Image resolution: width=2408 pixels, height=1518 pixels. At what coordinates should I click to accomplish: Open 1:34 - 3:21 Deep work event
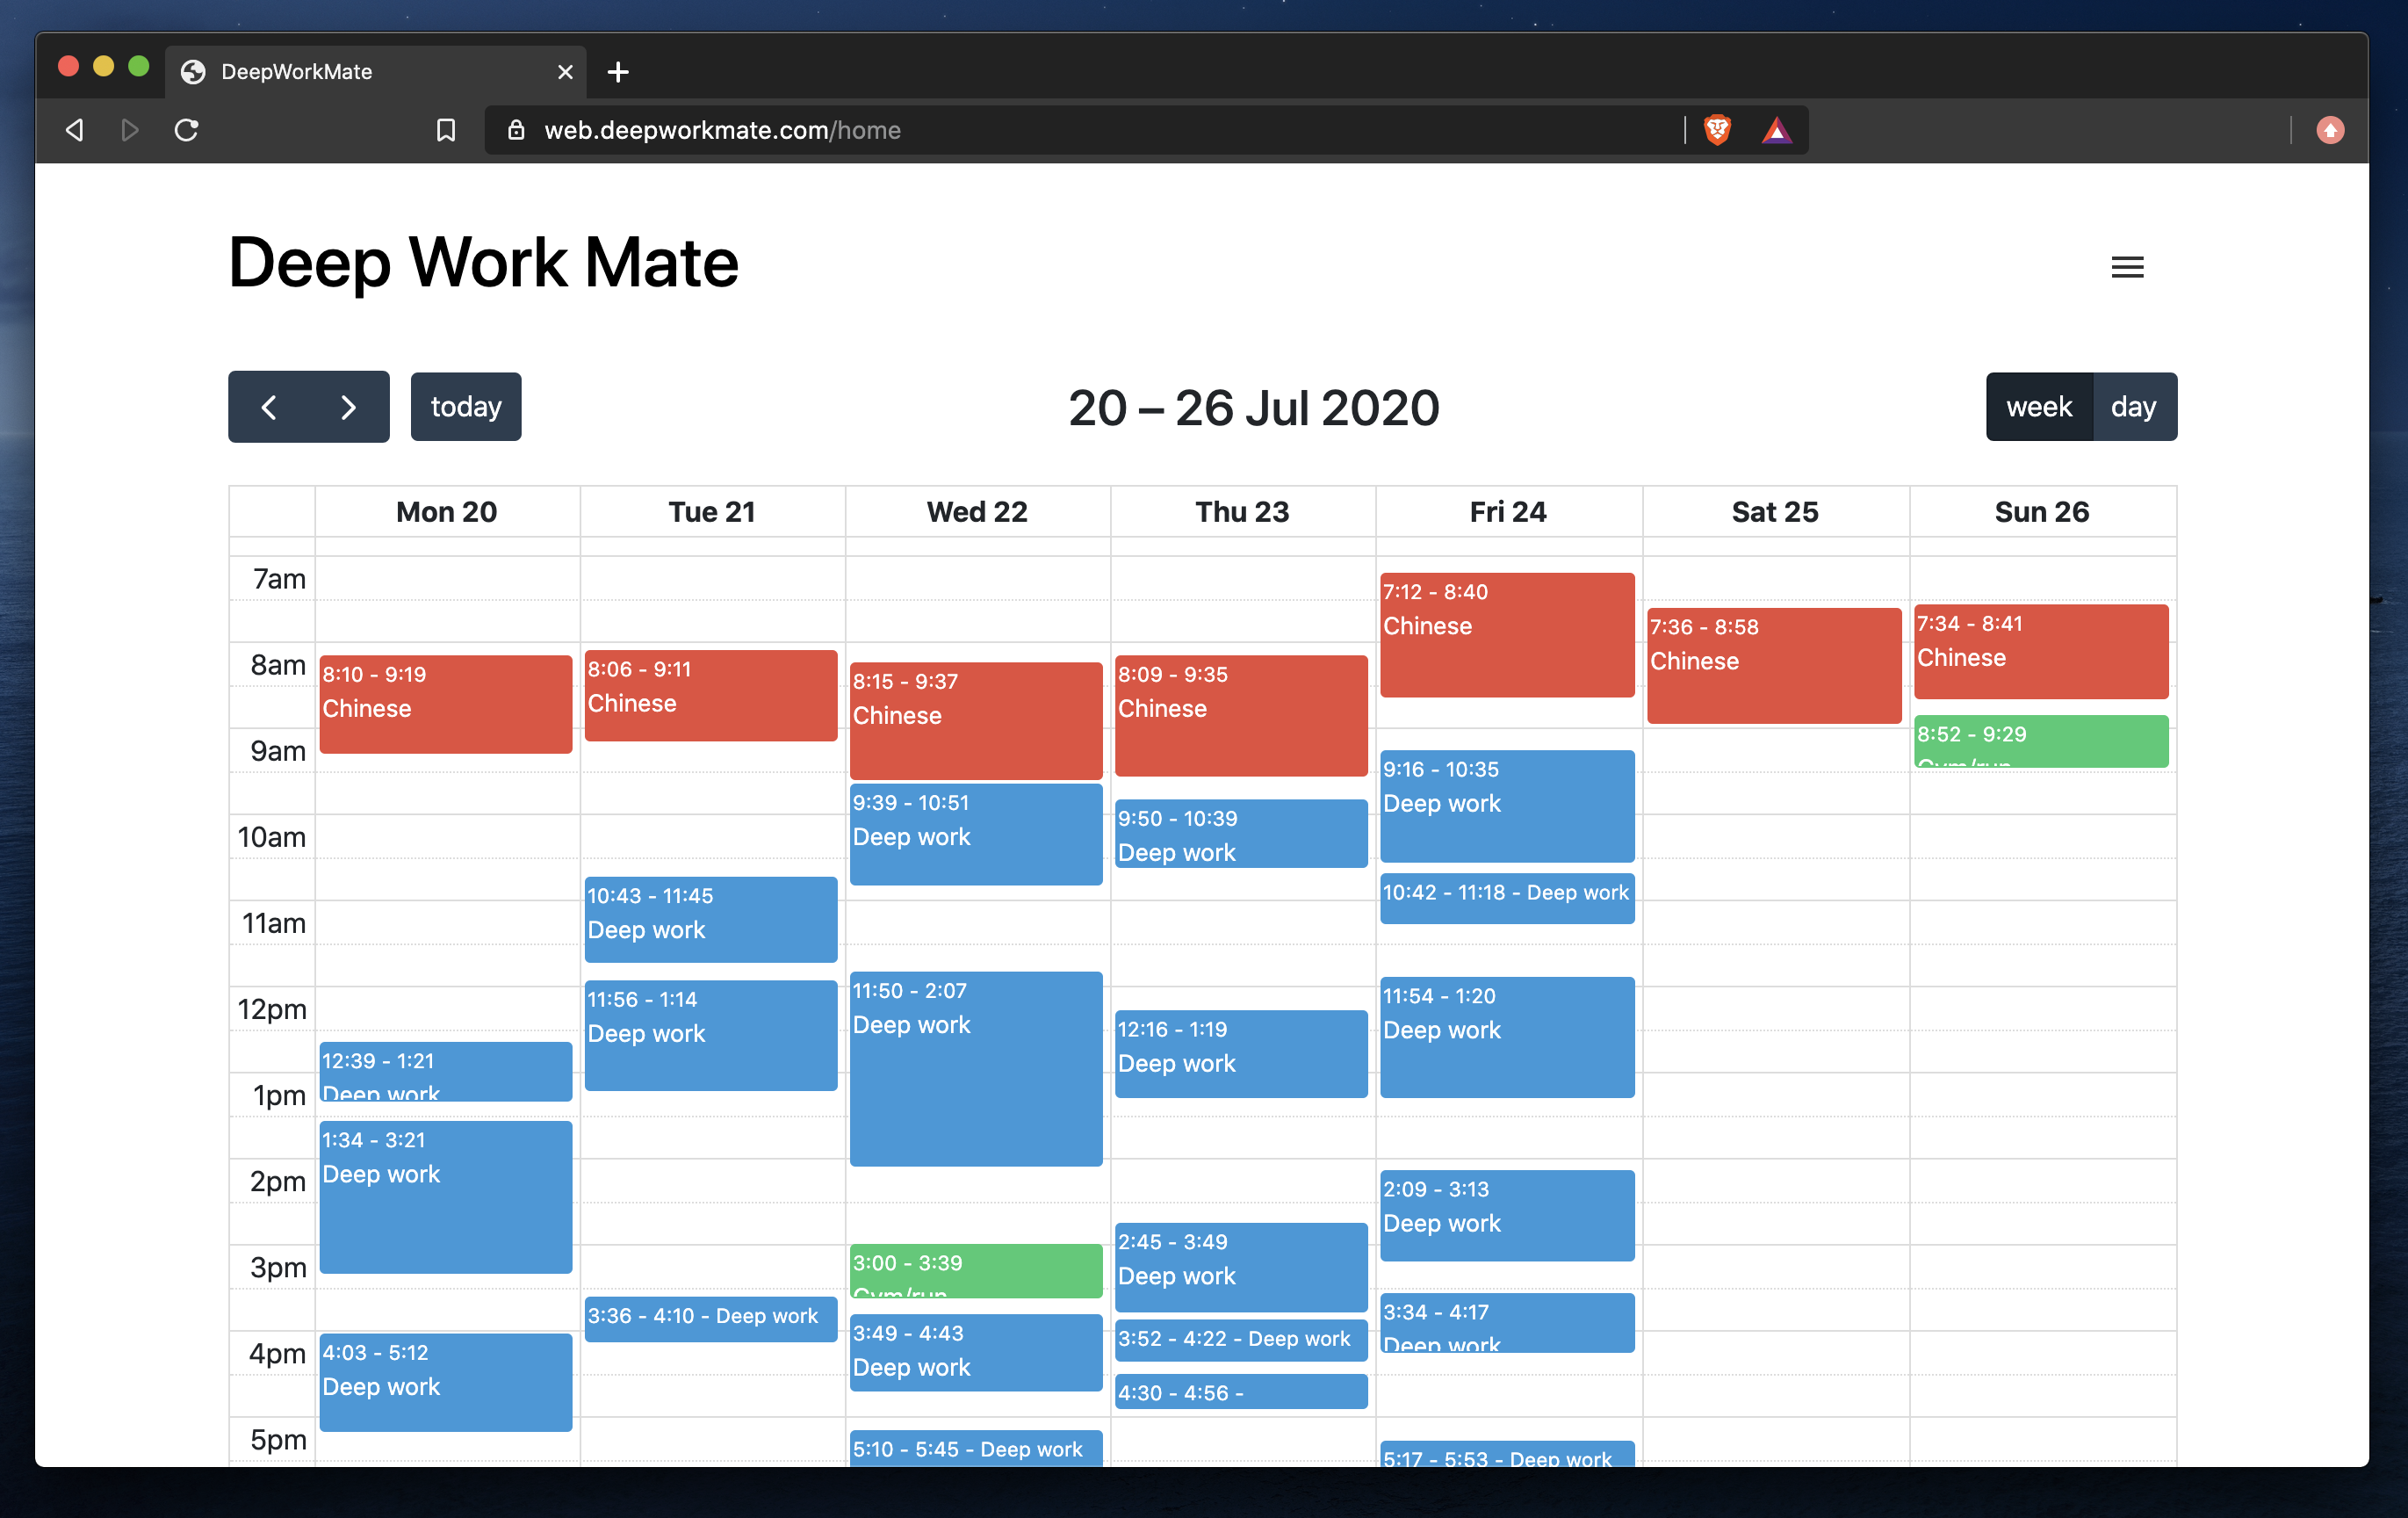(446, 1197)
